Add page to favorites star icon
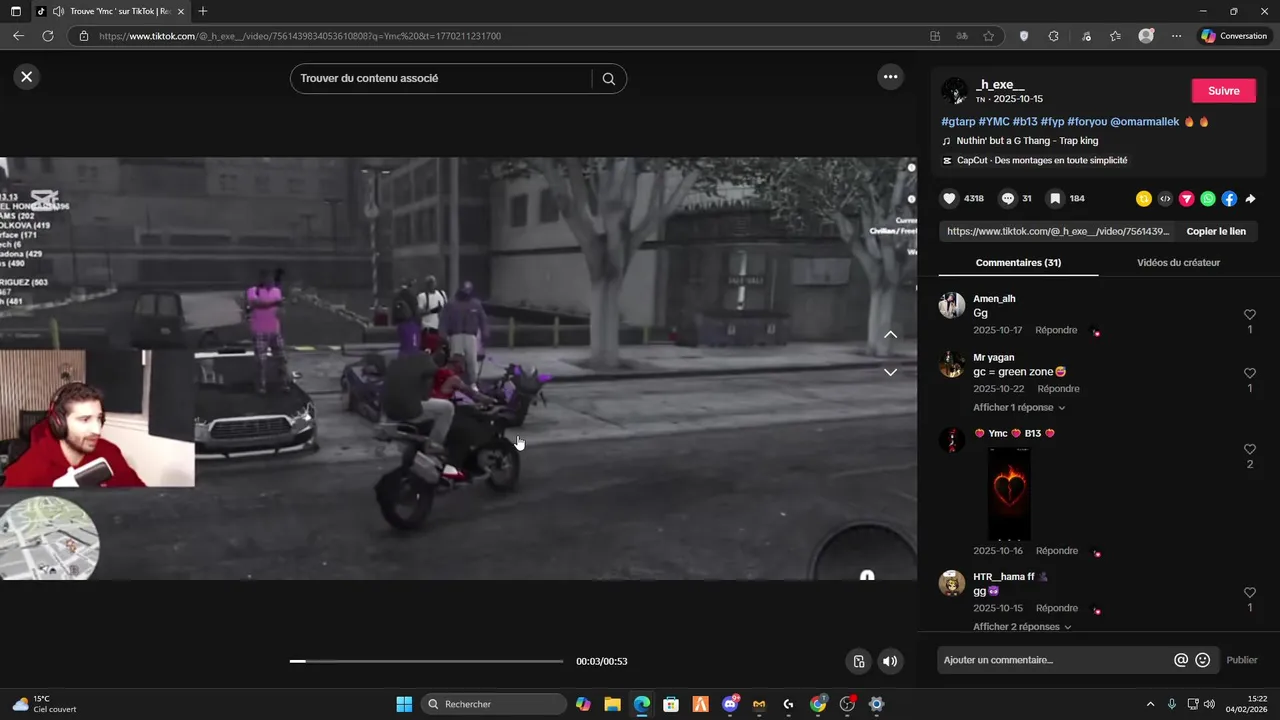The height and width of the screenshot is (720, 1280). coord(988,36)
